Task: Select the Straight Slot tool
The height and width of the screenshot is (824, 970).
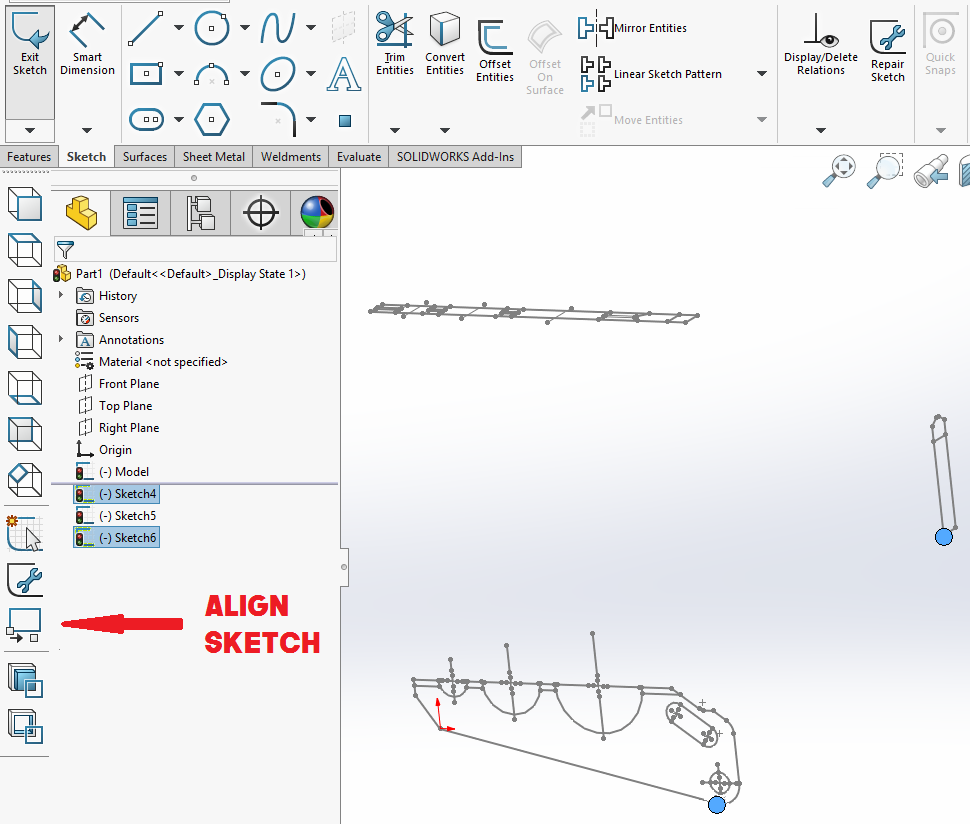Action: [147, 119]
